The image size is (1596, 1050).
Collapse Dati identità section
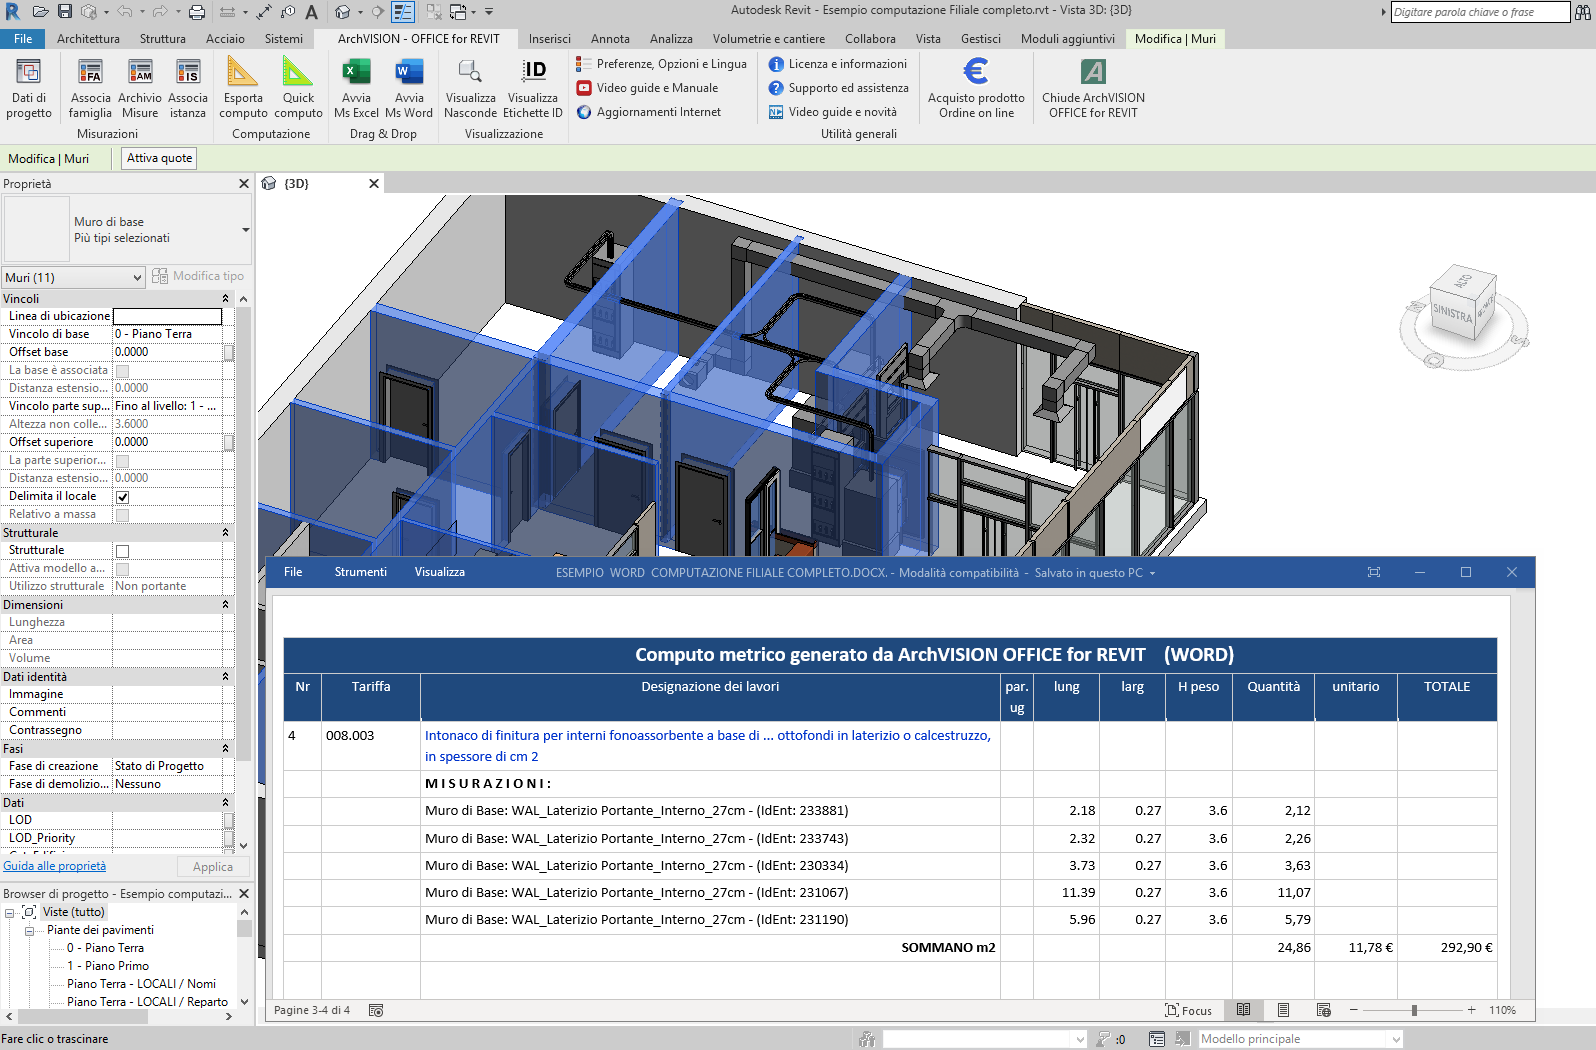[225, 677]
